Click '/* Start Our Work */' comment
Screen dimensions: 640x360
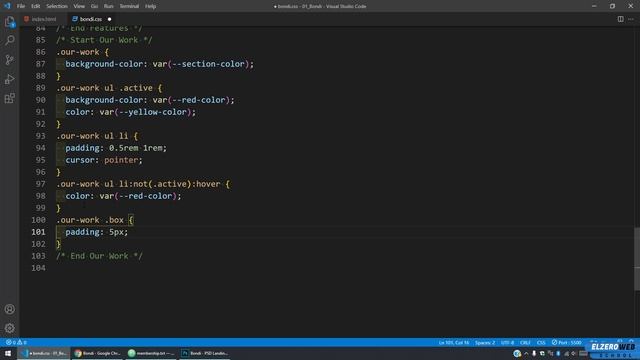pos(104,40)
